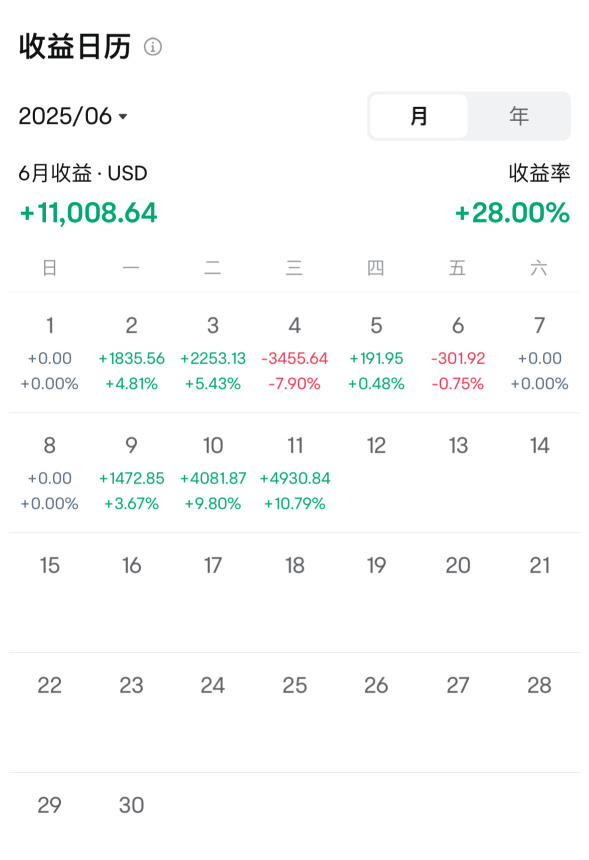
Task: Select day 15 on the calendar
Action: [x=50, y=565]
